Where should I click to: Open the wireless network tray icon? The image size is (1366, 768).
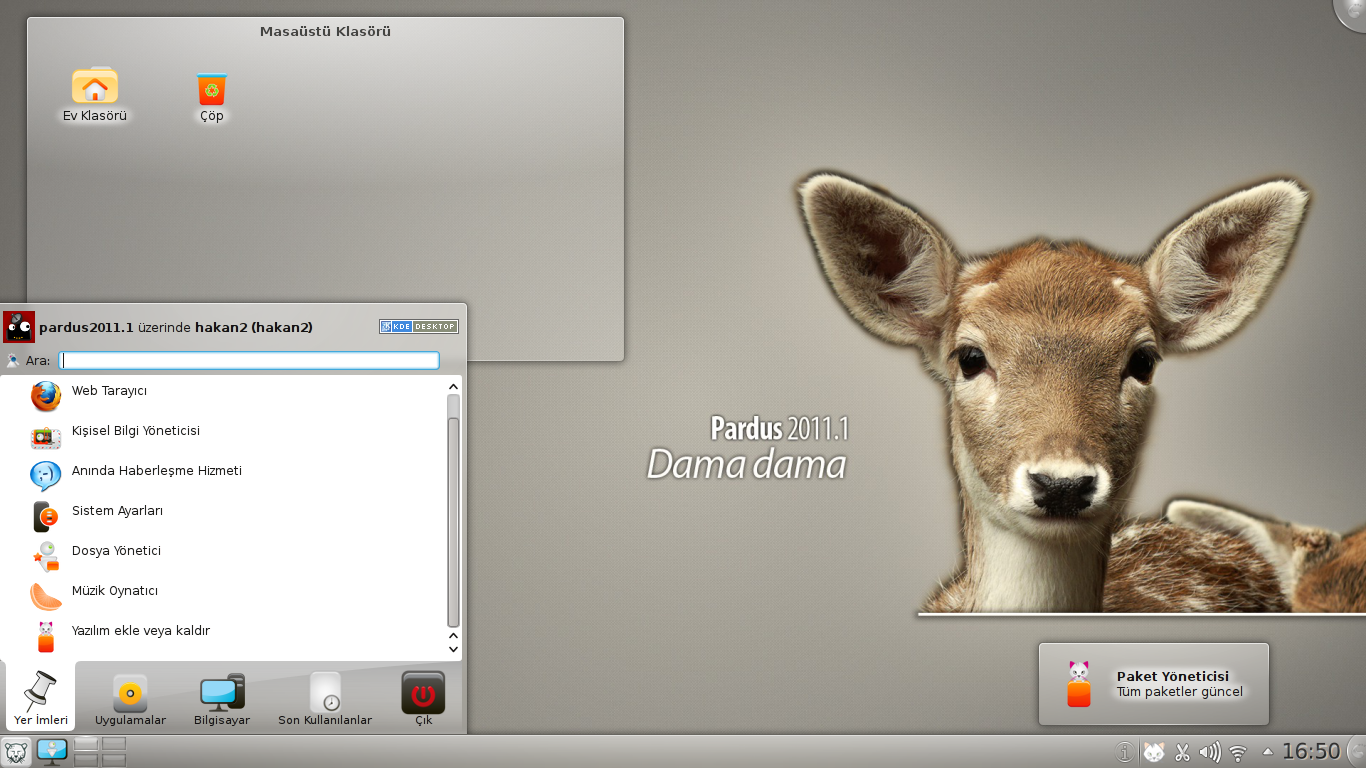[x=1239, y=752]
